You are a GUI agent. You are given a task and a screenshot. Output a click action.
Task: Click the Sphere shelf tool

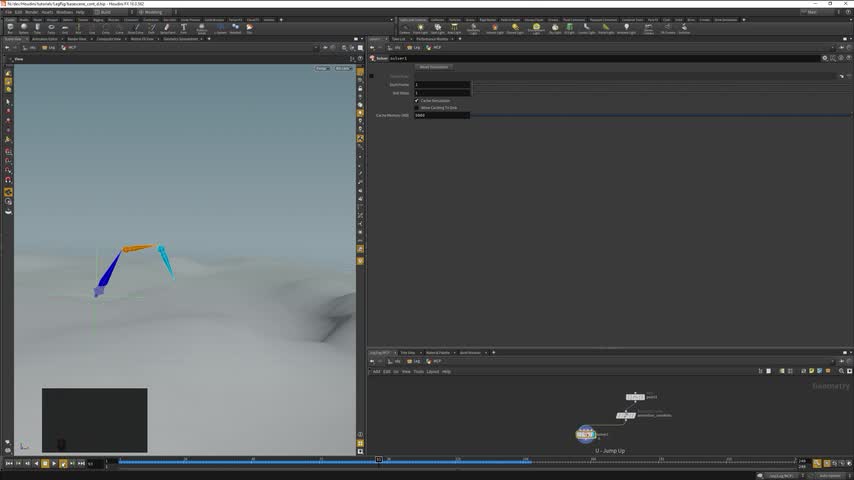(23, 28)
